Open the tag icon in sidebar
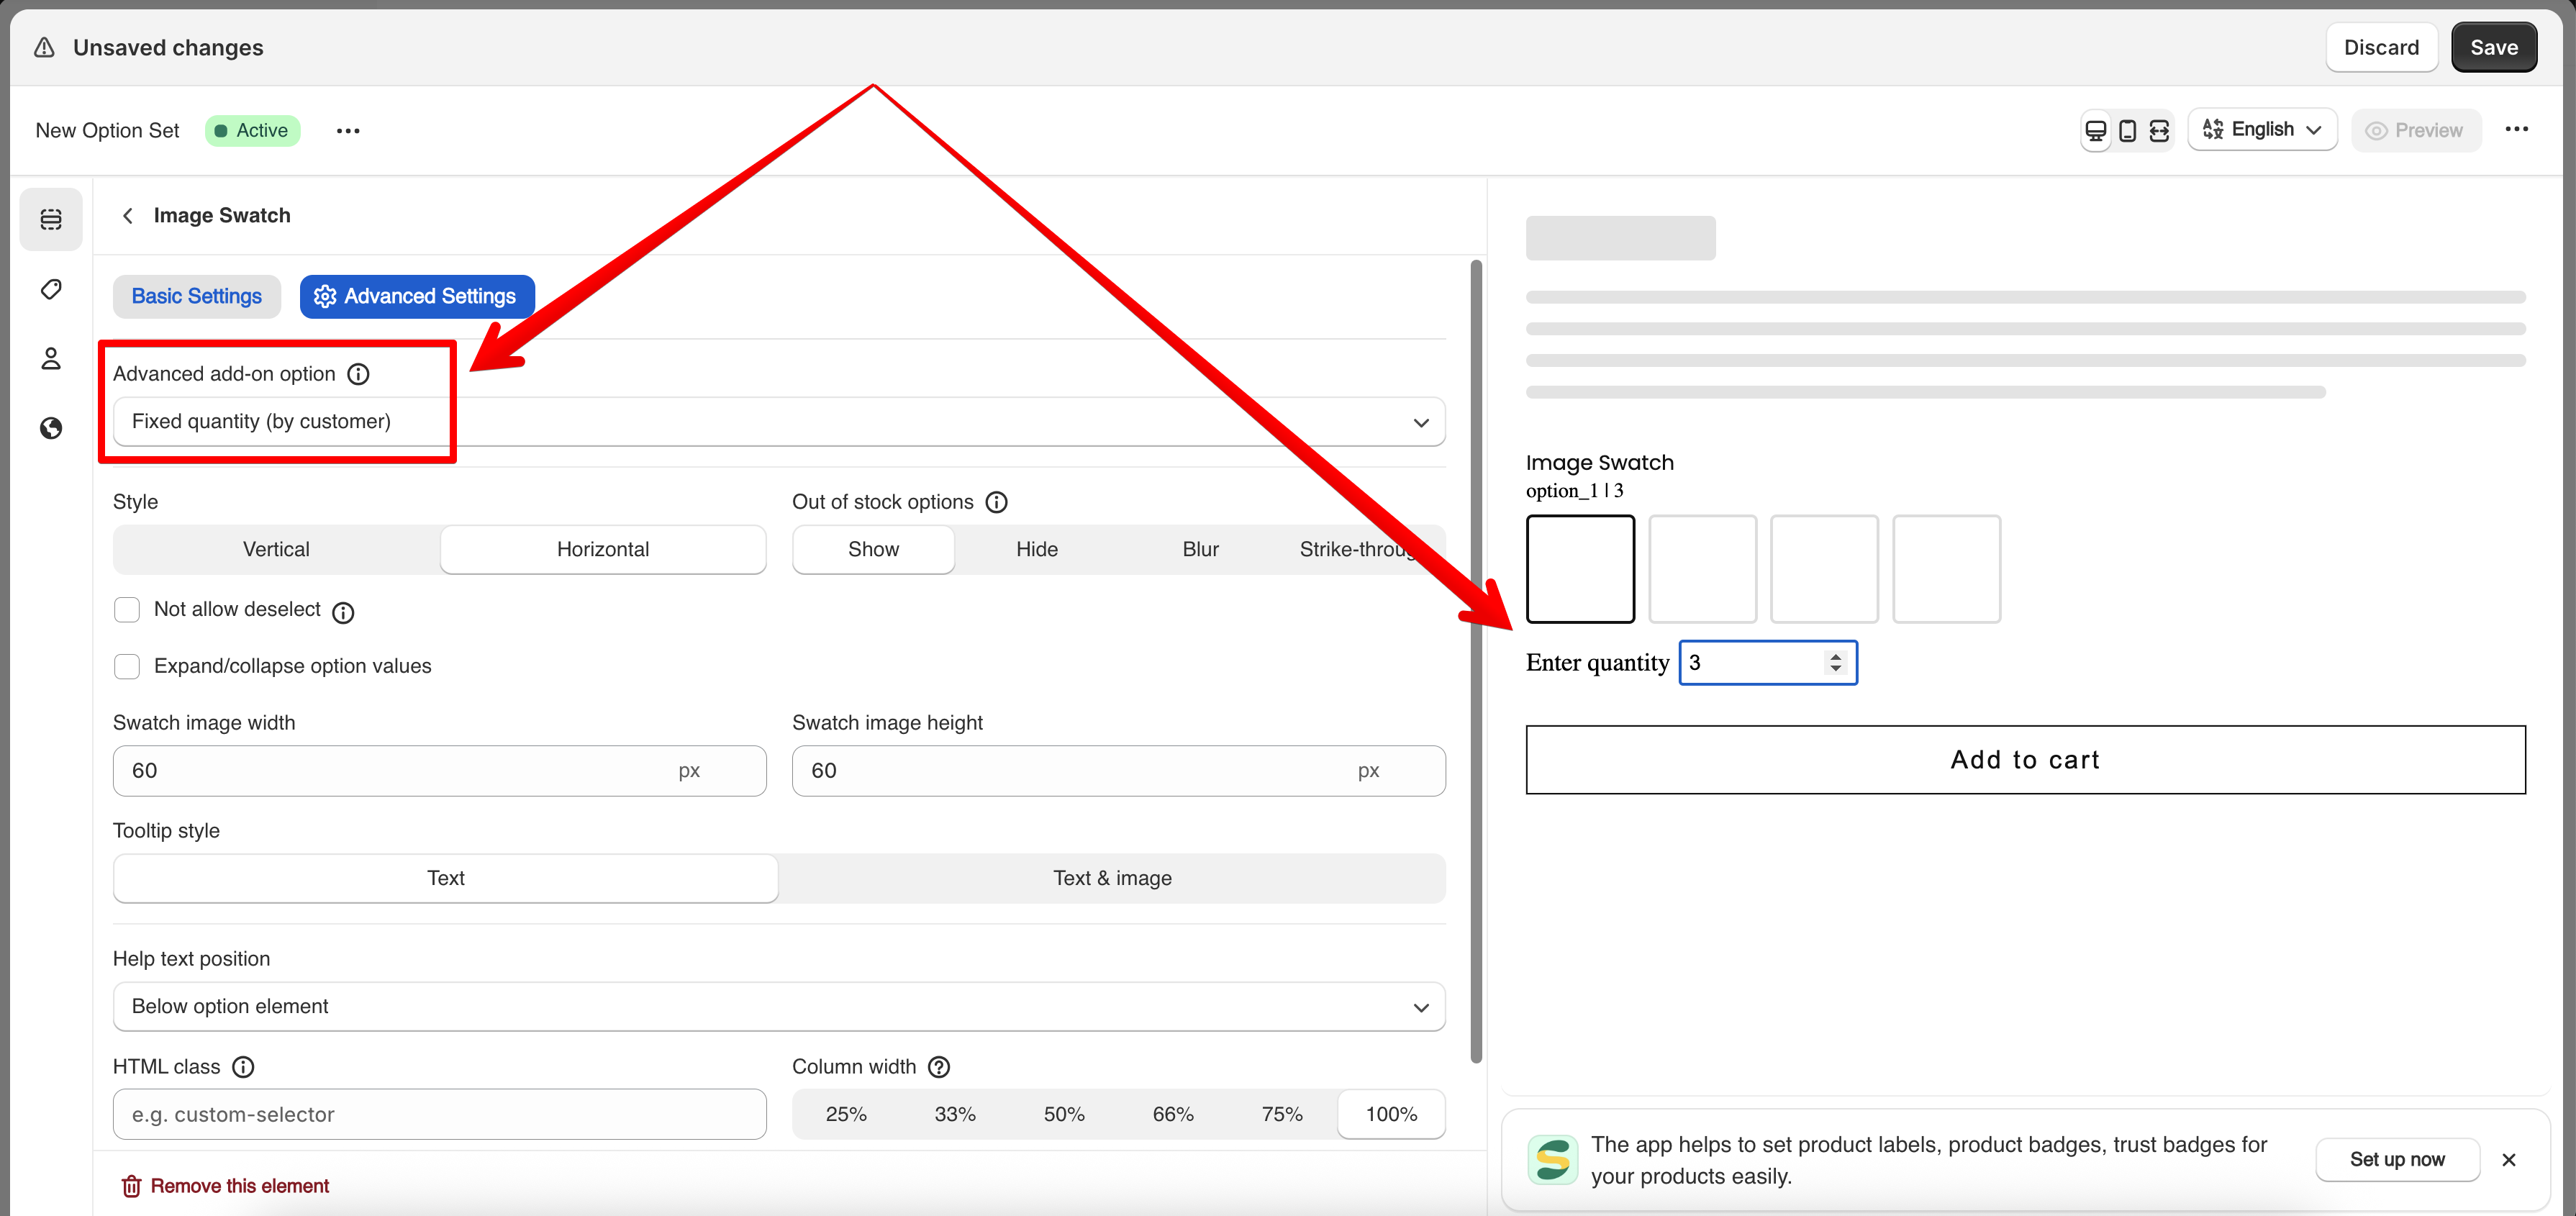This screenshot has width=2576, height=1216. 51,289
